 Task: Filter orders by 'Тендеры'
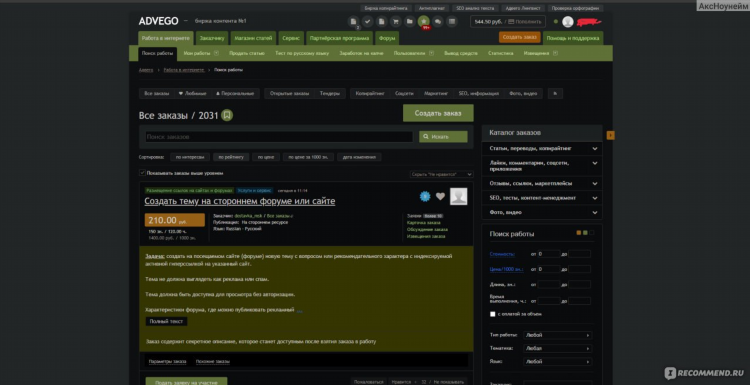click(x=330, y=94)
